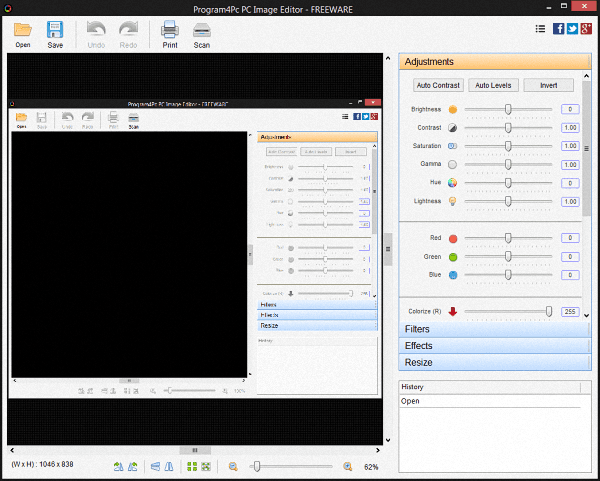Viewport: 600px width, 481px height.
Task: Print the current image
Action: click(x=170, y=34)
